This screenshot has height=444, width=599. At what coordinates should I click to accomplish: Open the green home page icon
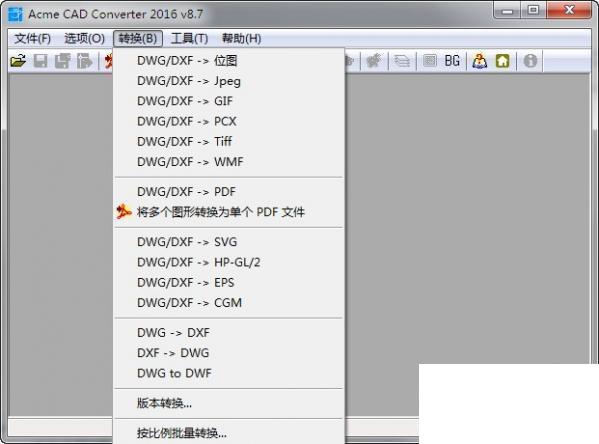click(x=502, y=61)
